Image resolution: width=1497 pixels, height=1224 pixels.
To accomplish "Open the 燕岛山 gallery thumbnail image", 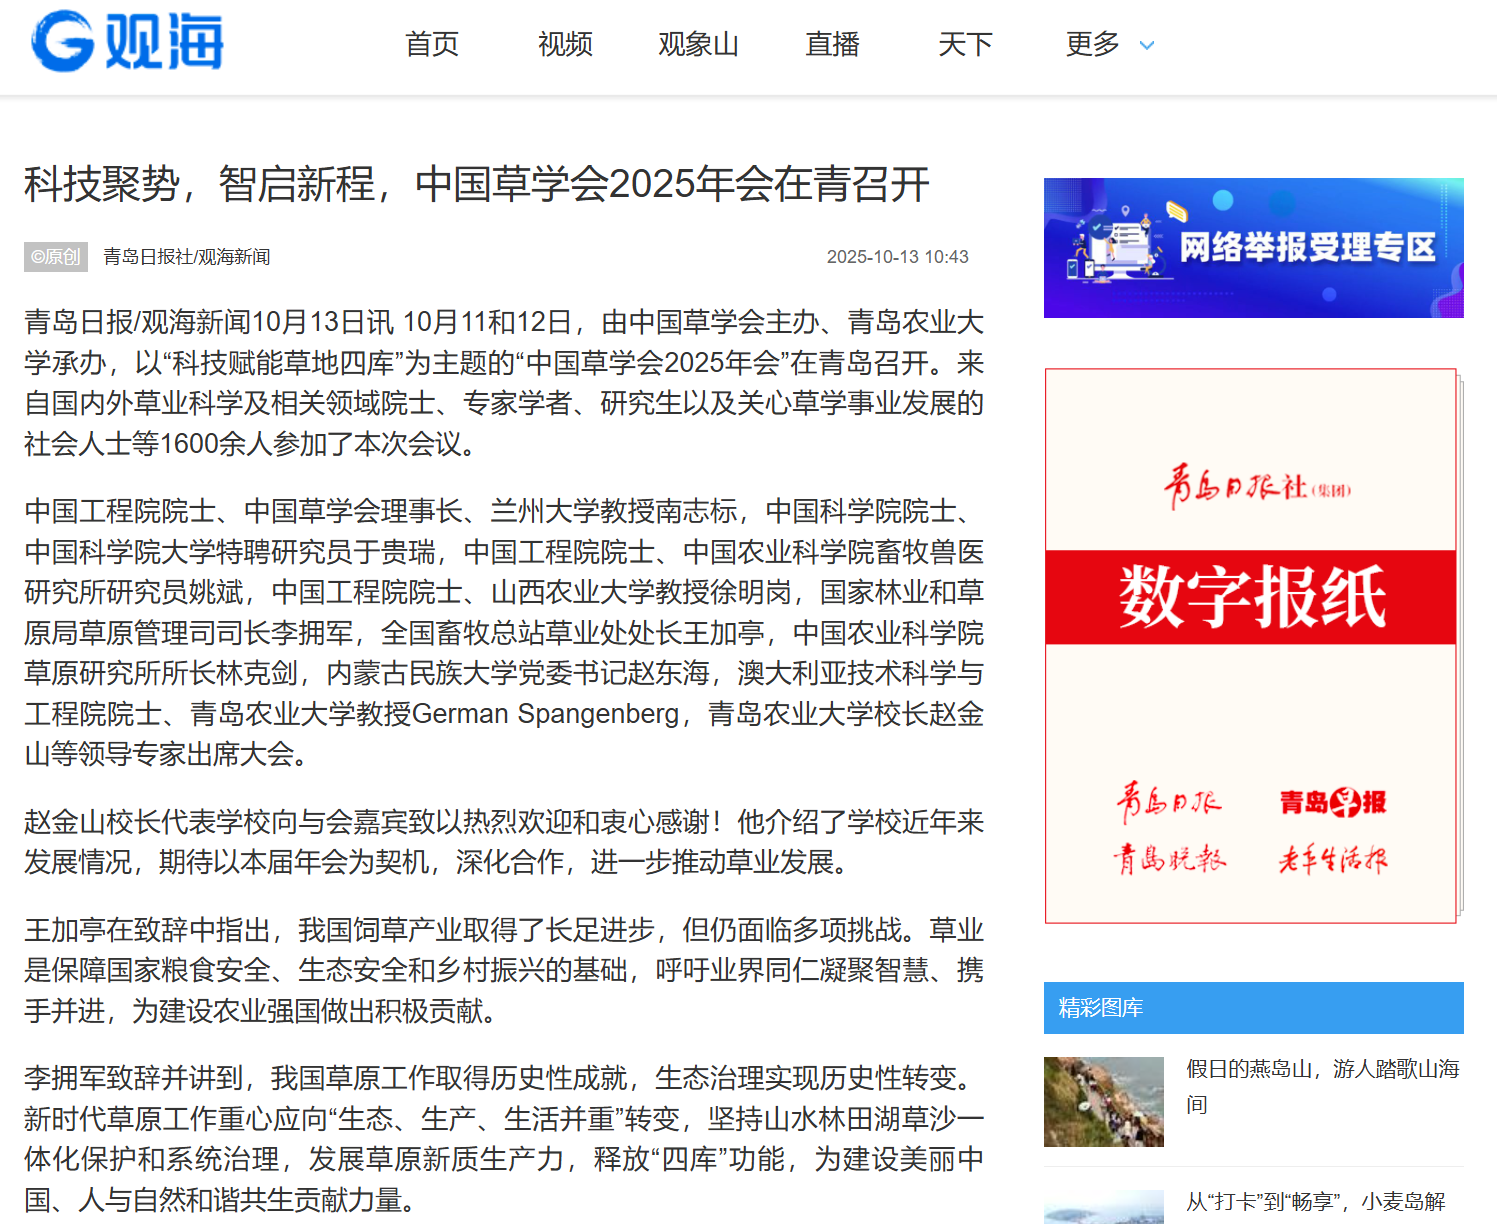I will click(x=1104, y=1101).
